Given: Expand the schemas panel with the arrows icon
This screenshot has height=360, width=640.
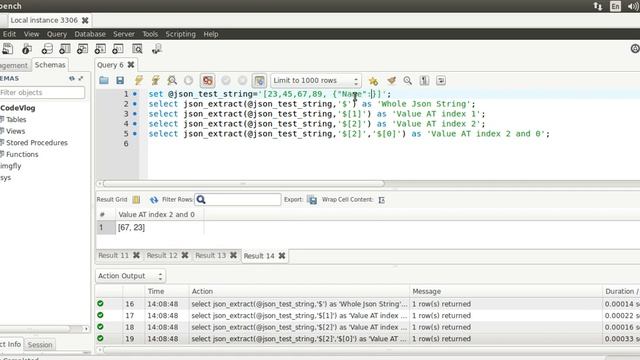Looking at the screenshot, I should pyautogui.click(x=81, y=78).
